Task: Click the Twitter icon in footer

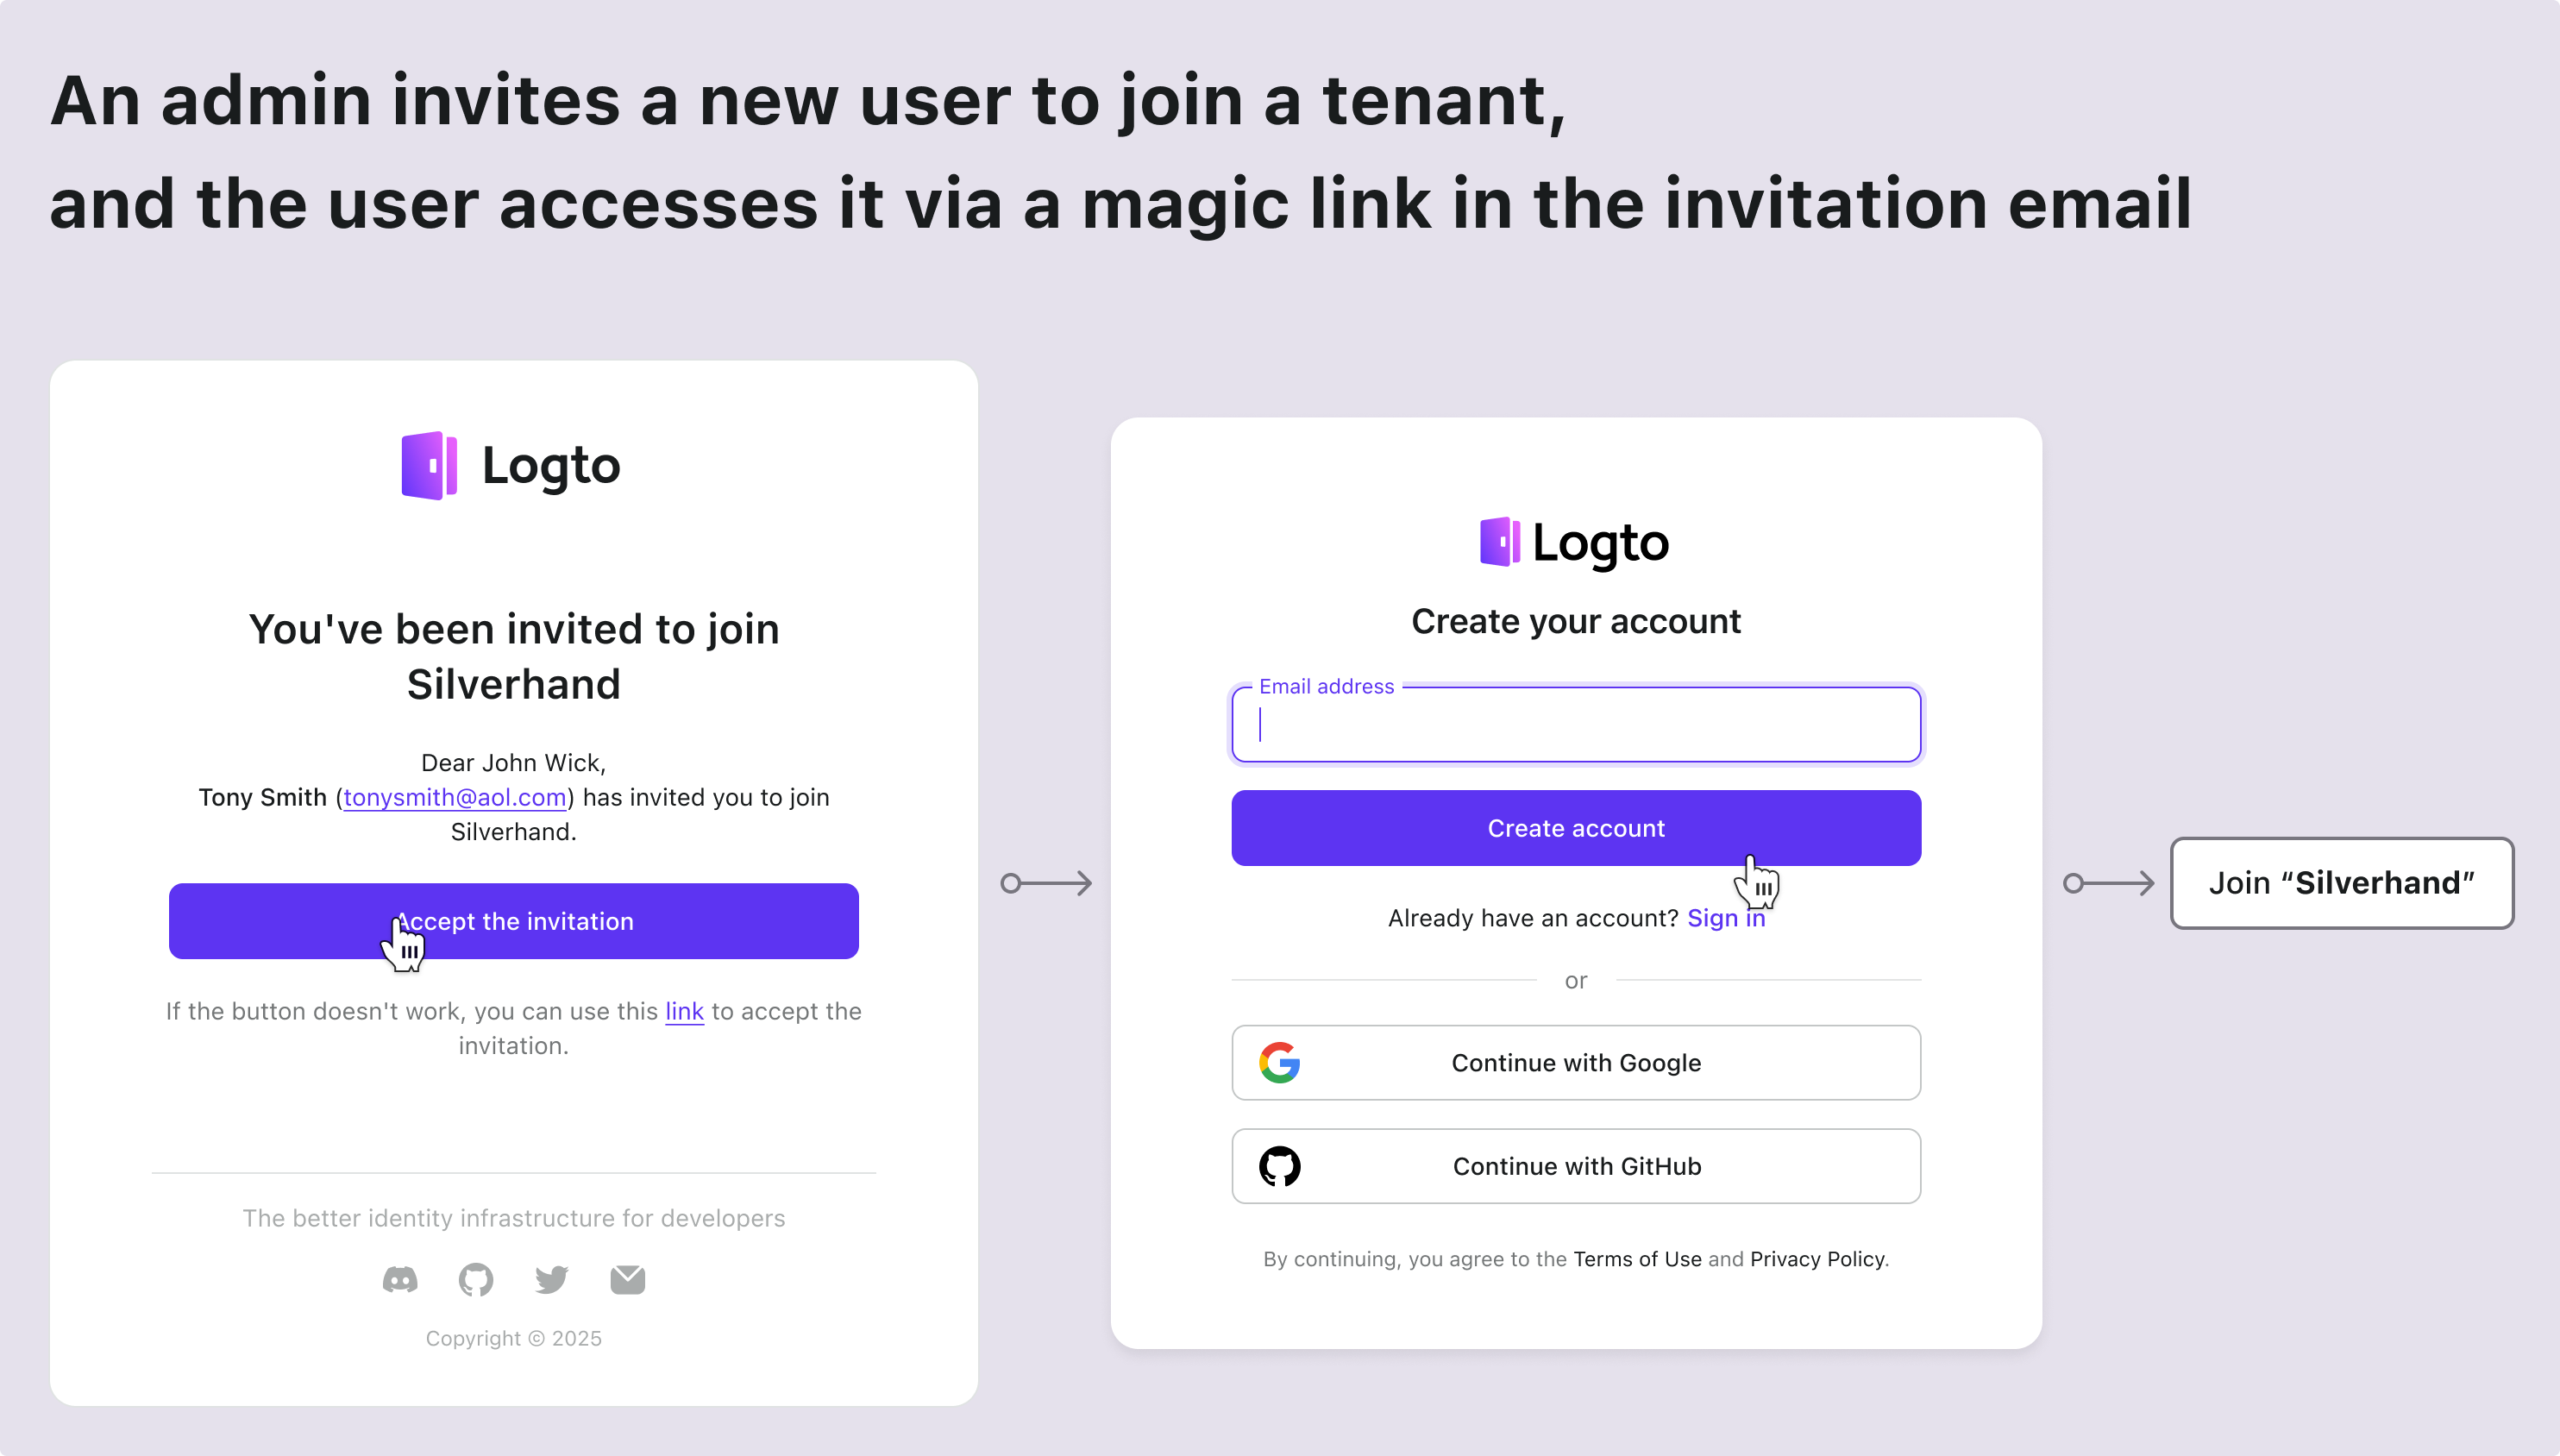Action: click(550, 1278)
